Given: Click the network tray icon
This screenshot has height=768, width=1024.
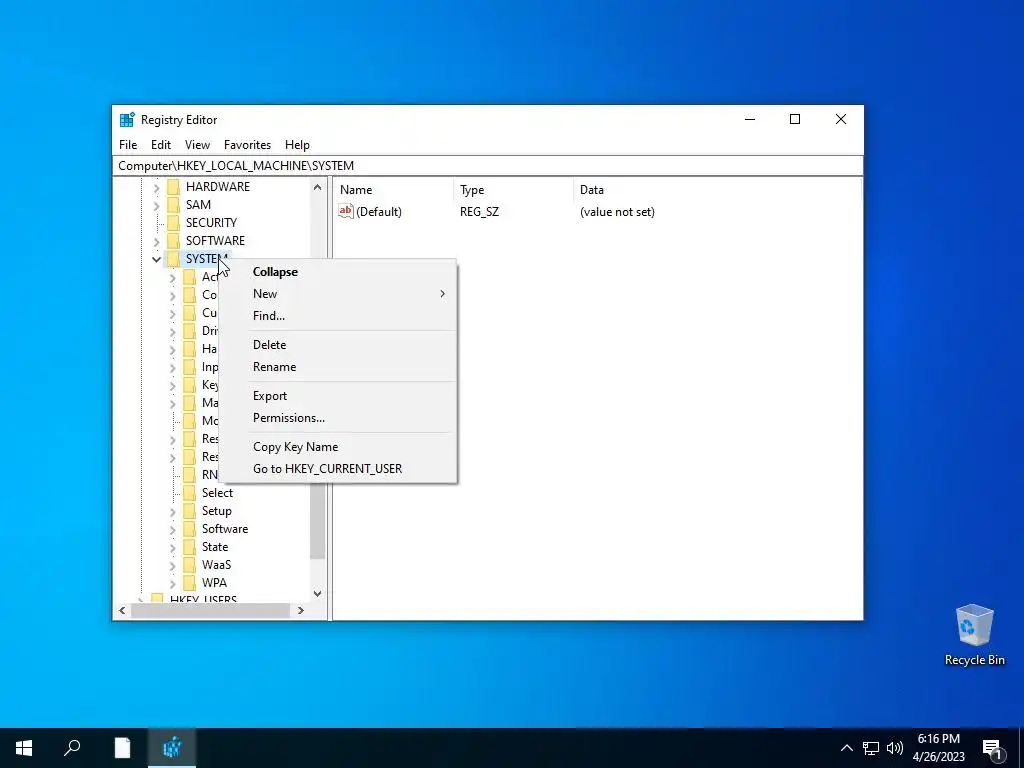Looking at the screenshot, I should [x=871, y=748].
